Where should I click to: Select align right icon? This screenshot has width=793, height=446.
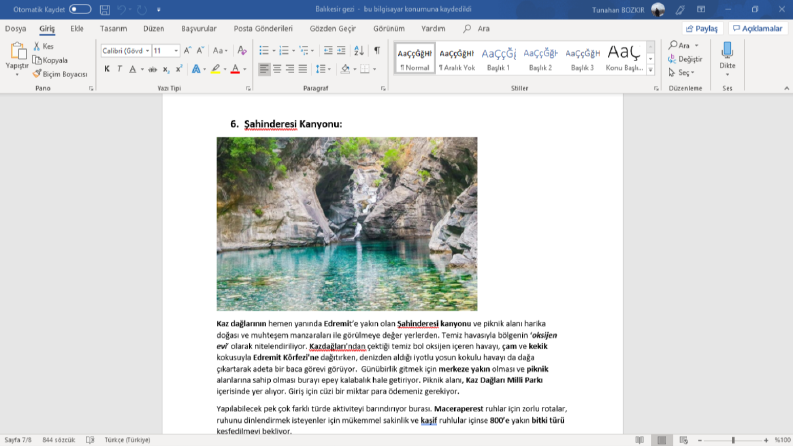pos(290,69)
